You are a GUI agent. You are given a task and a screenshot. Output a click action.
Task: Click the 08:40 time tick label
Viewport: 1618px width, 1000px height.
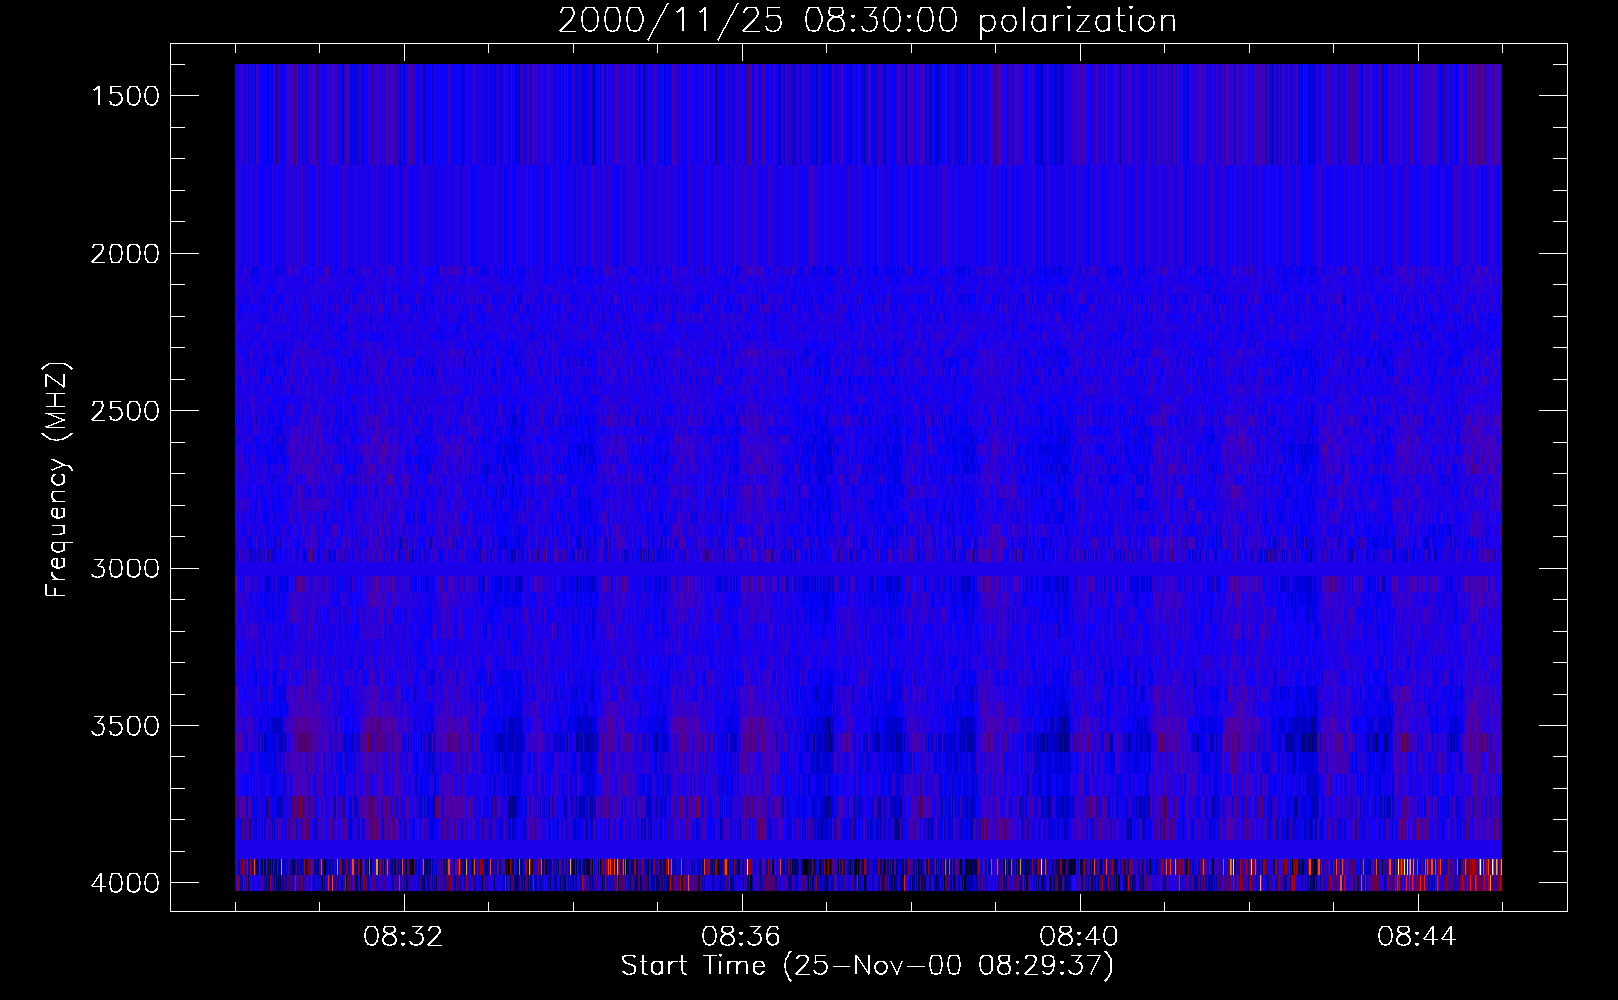pos(1080,937)
